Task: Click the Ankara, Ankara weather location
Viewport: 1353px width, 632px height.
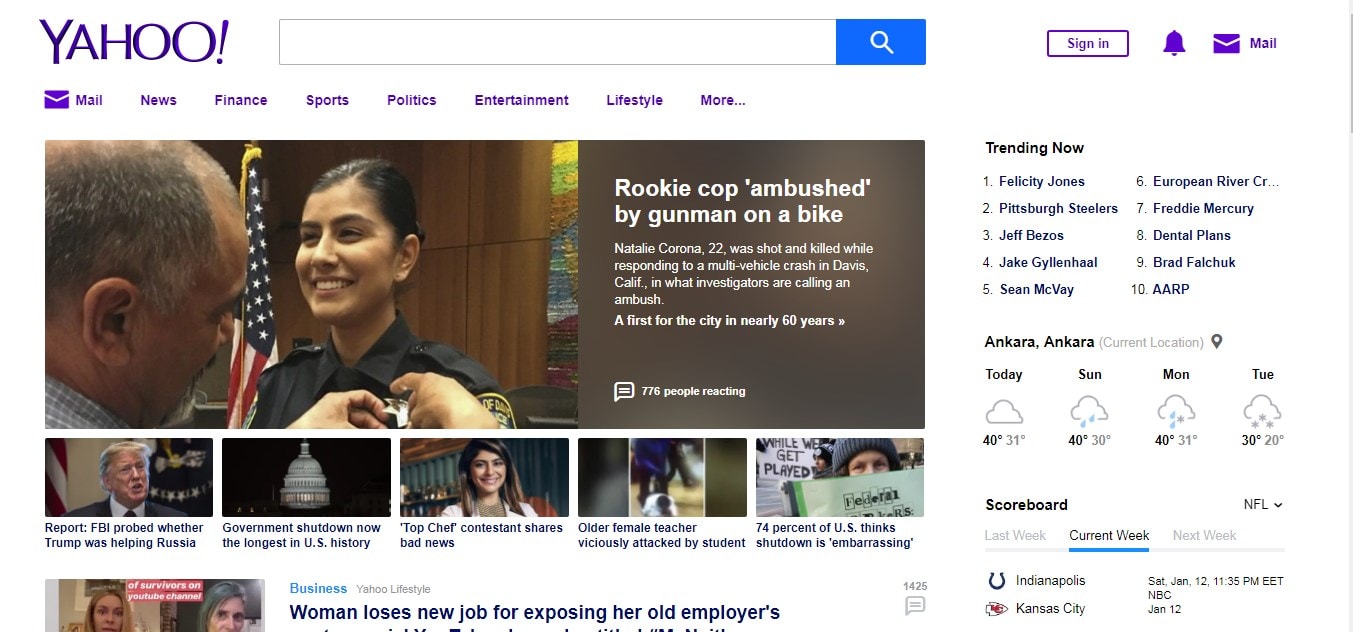Action: coord(1039,342)
